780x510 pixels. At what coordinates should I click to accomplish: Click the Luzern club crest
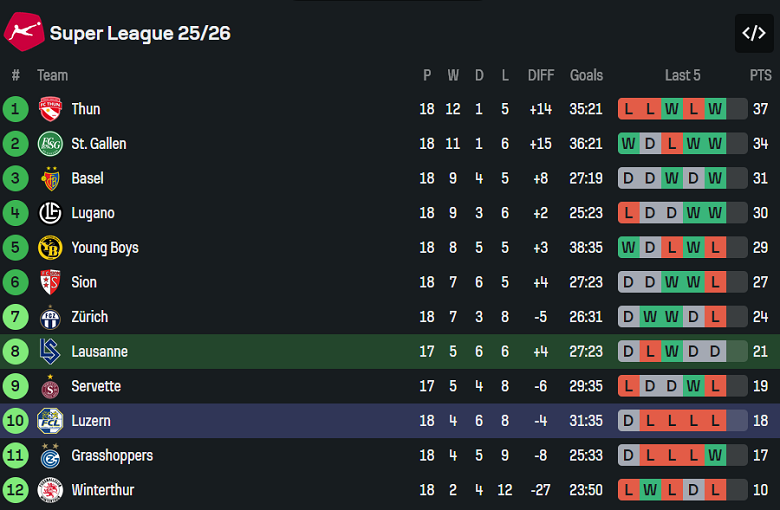(x=50, y=421)
